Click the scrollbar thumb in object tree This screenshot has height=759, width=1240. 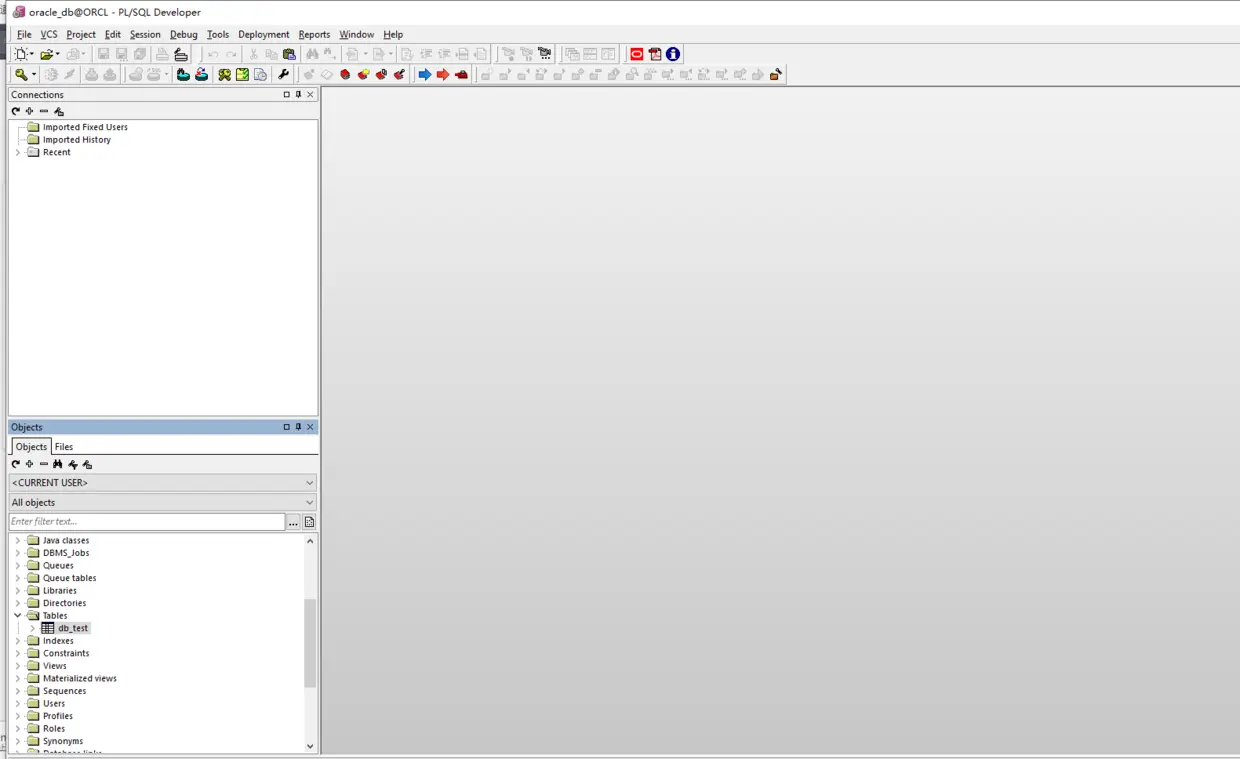click(310, 643)
